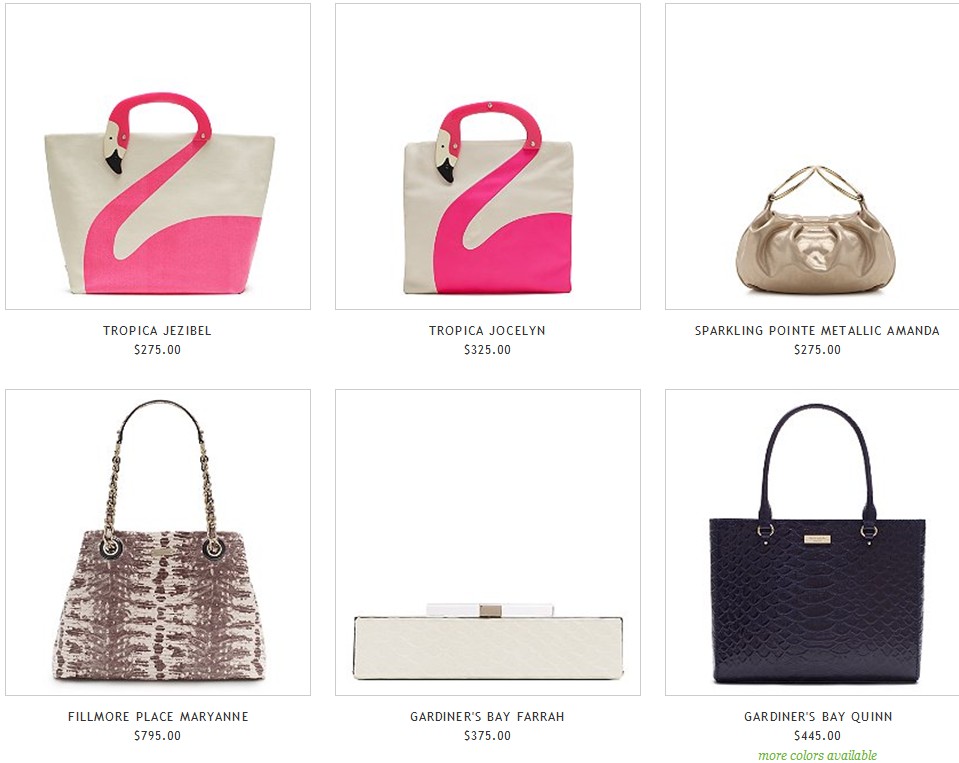Open the Fillmore Place Maryanne snakeskin bag image
Screen dimensions: 959x763
point(158,542)
